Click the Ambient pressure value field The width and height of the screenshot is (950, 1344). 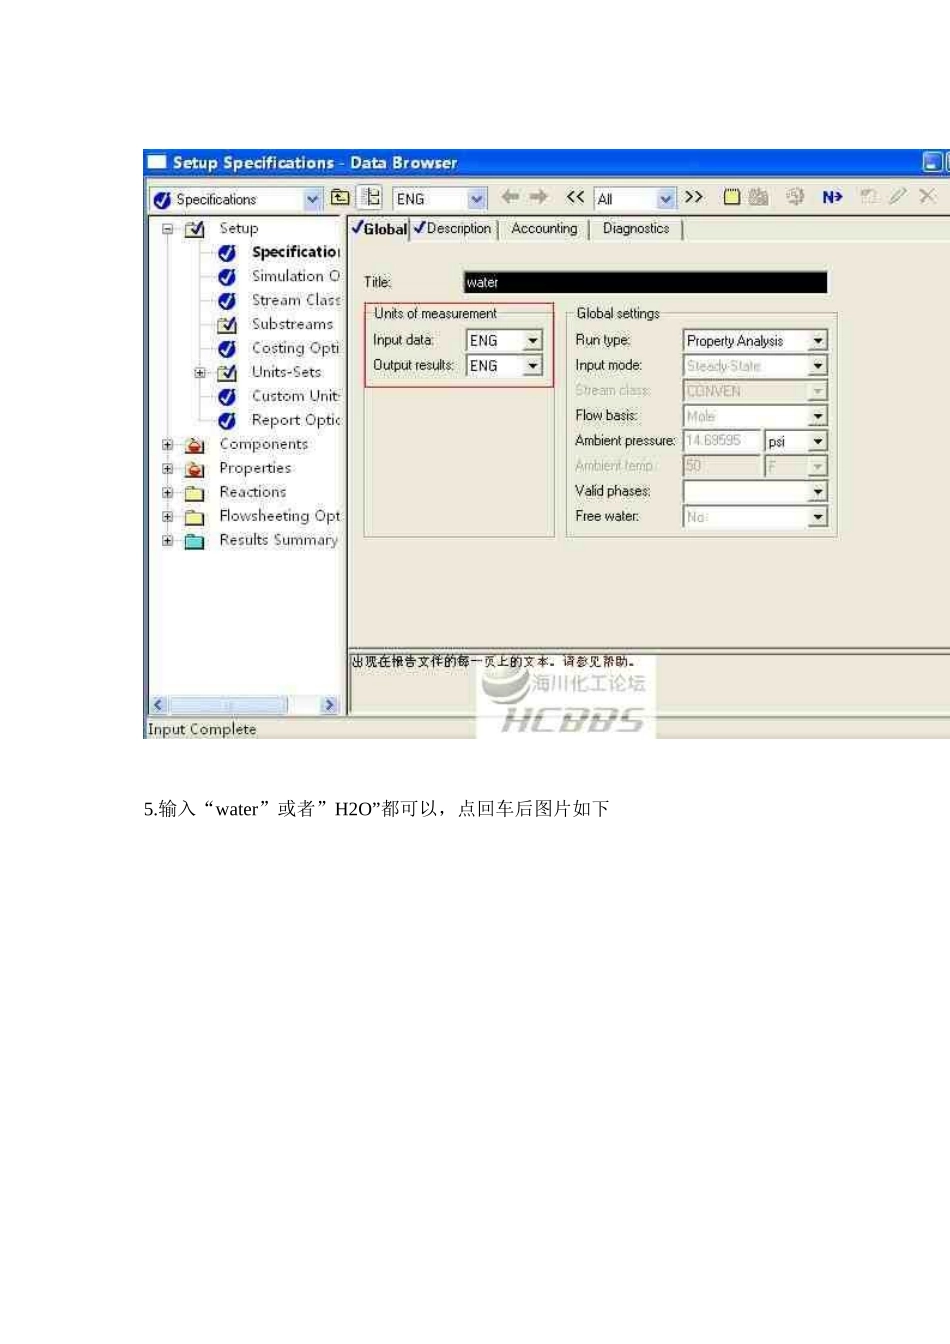pyautogui.click(x=722, y=441)
